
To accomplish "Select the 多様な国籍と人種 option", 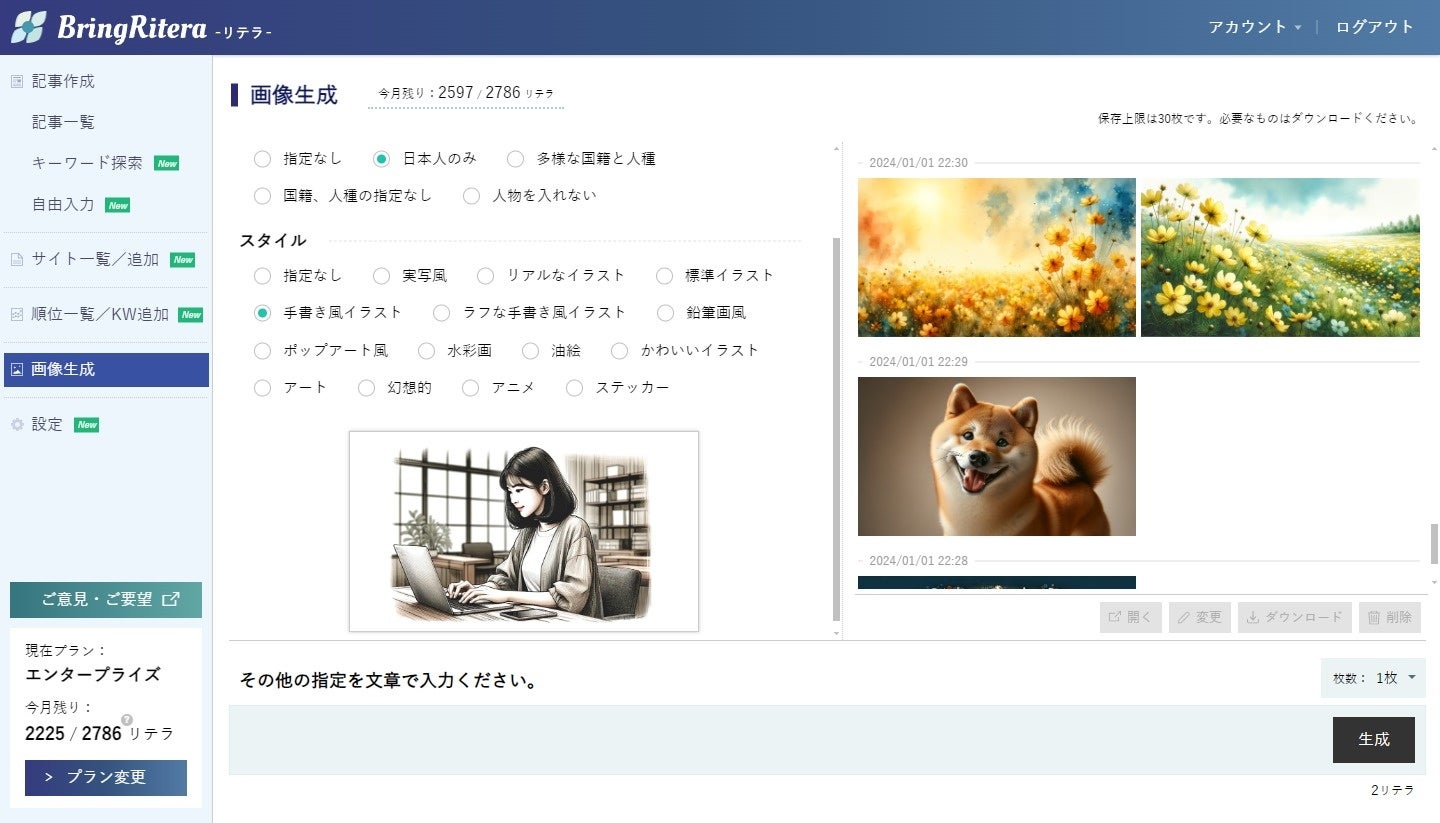I will (x=515, y=159).
